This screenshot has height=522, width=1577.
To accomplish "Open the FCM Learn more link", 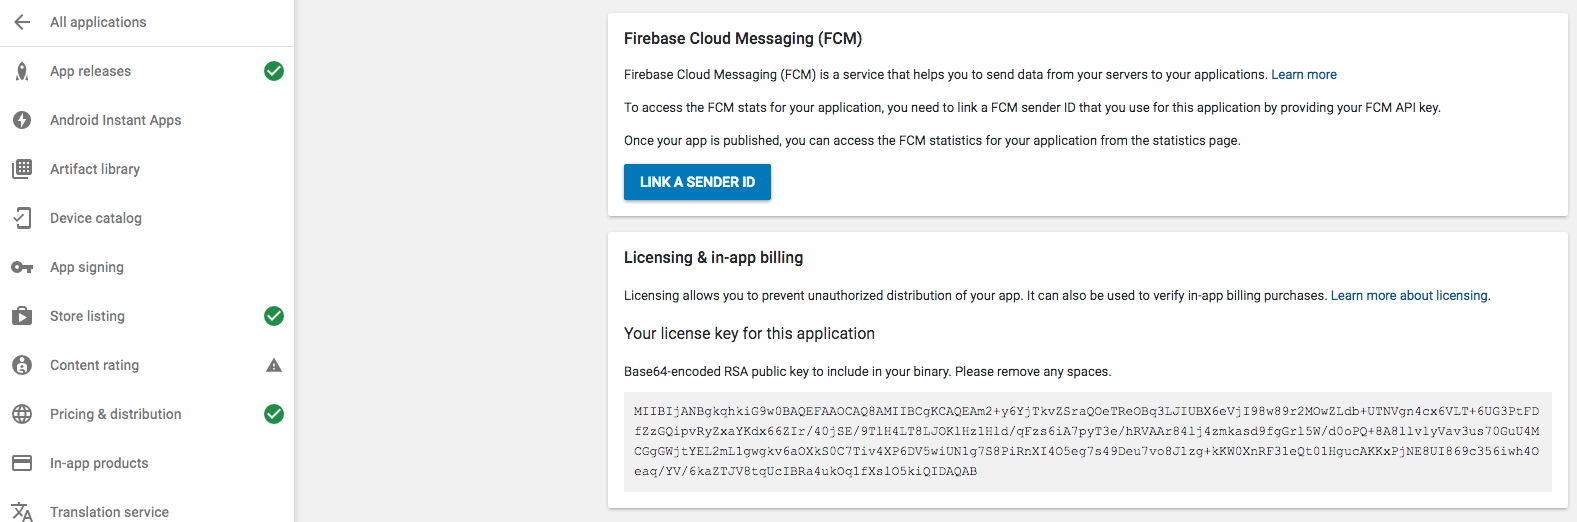I will tap(1303, 75).
